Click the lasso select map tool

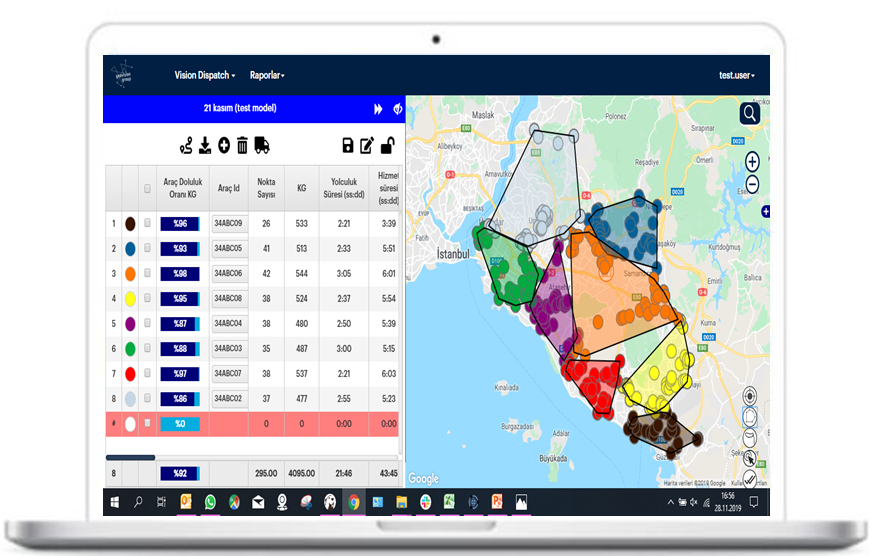(x=750, y=438)
